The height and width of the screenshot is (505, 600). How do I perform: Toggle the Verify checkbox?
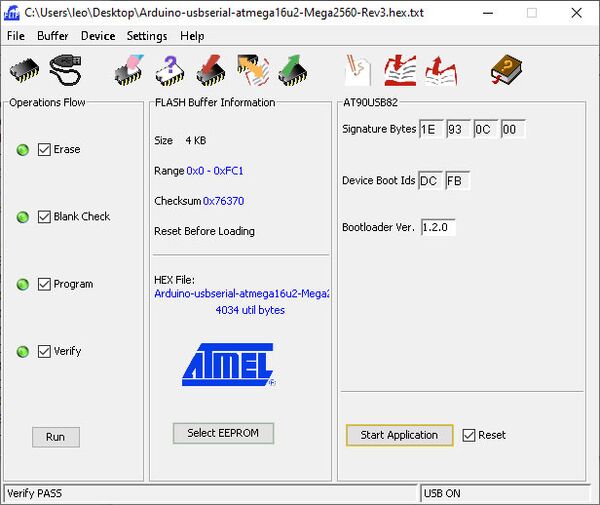coord(44,351)
